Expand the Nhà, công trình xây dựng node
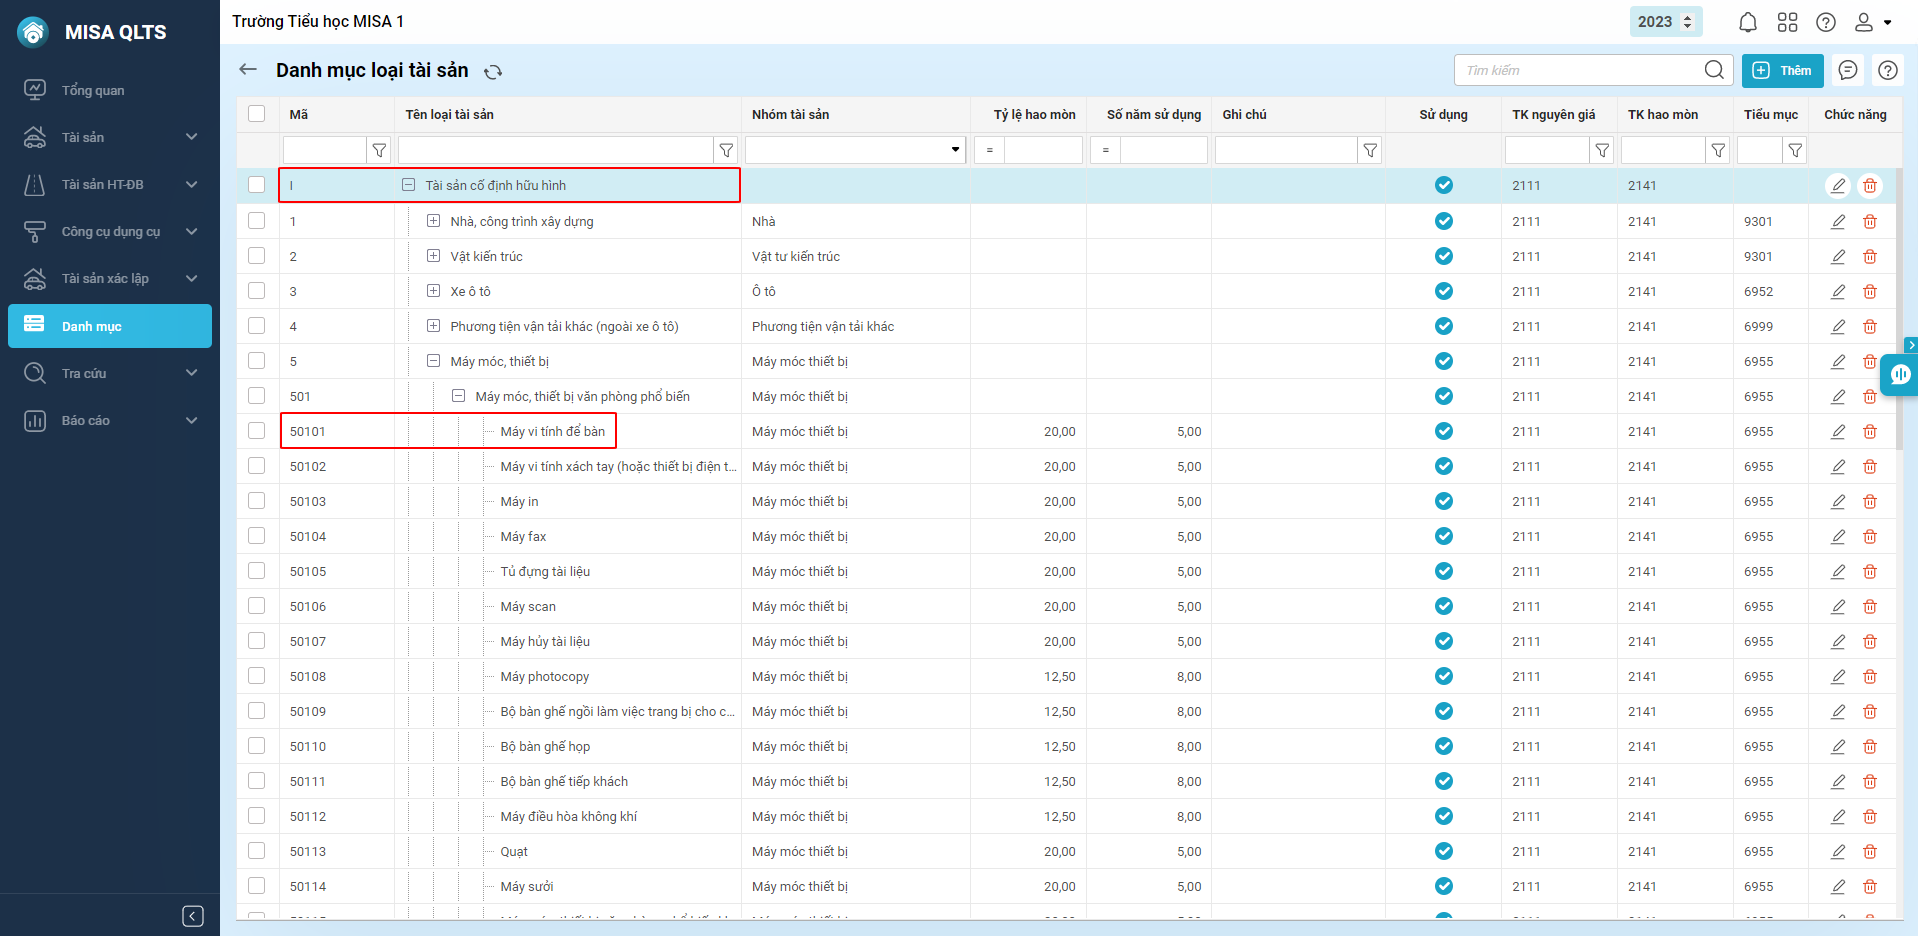This screenshot has width=1918, height=936. tap(433, 221)
